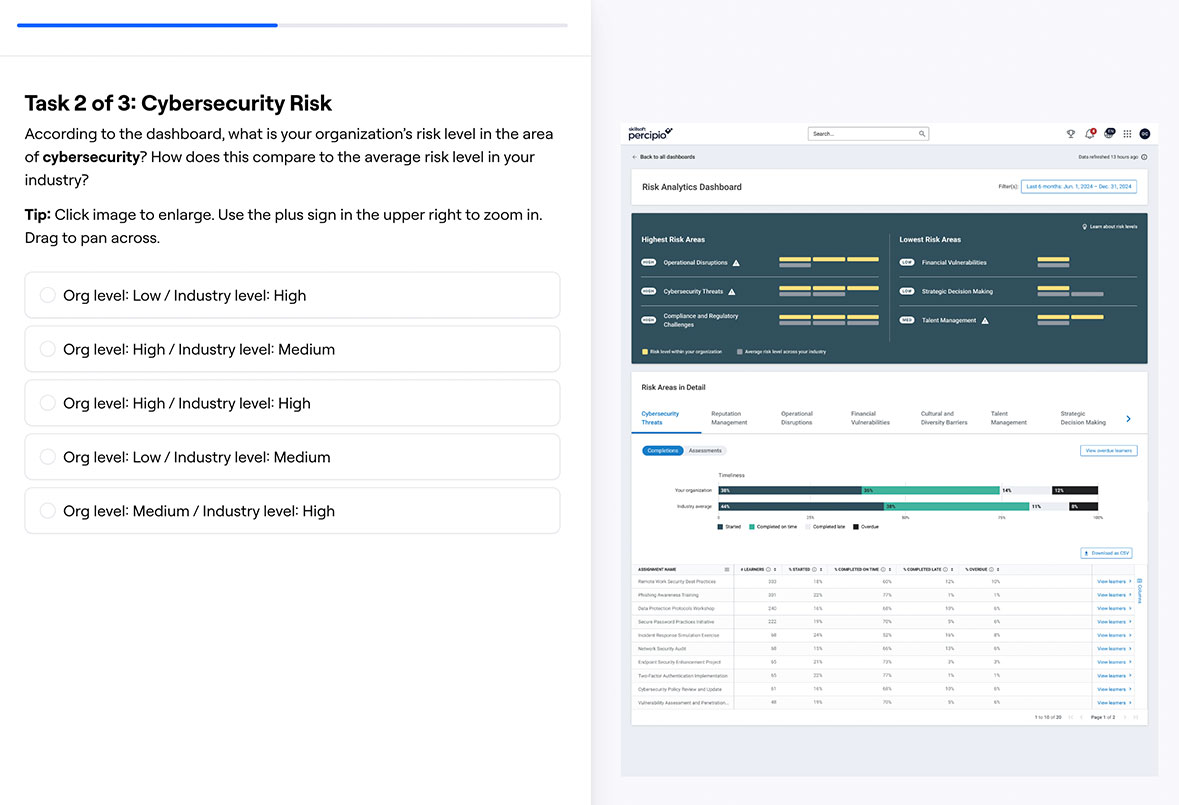Choose 'Org level: Medium / Industry level: High'
Image resolution: width=1179 pixels, height=805 pixels.
tap(292, 511)
